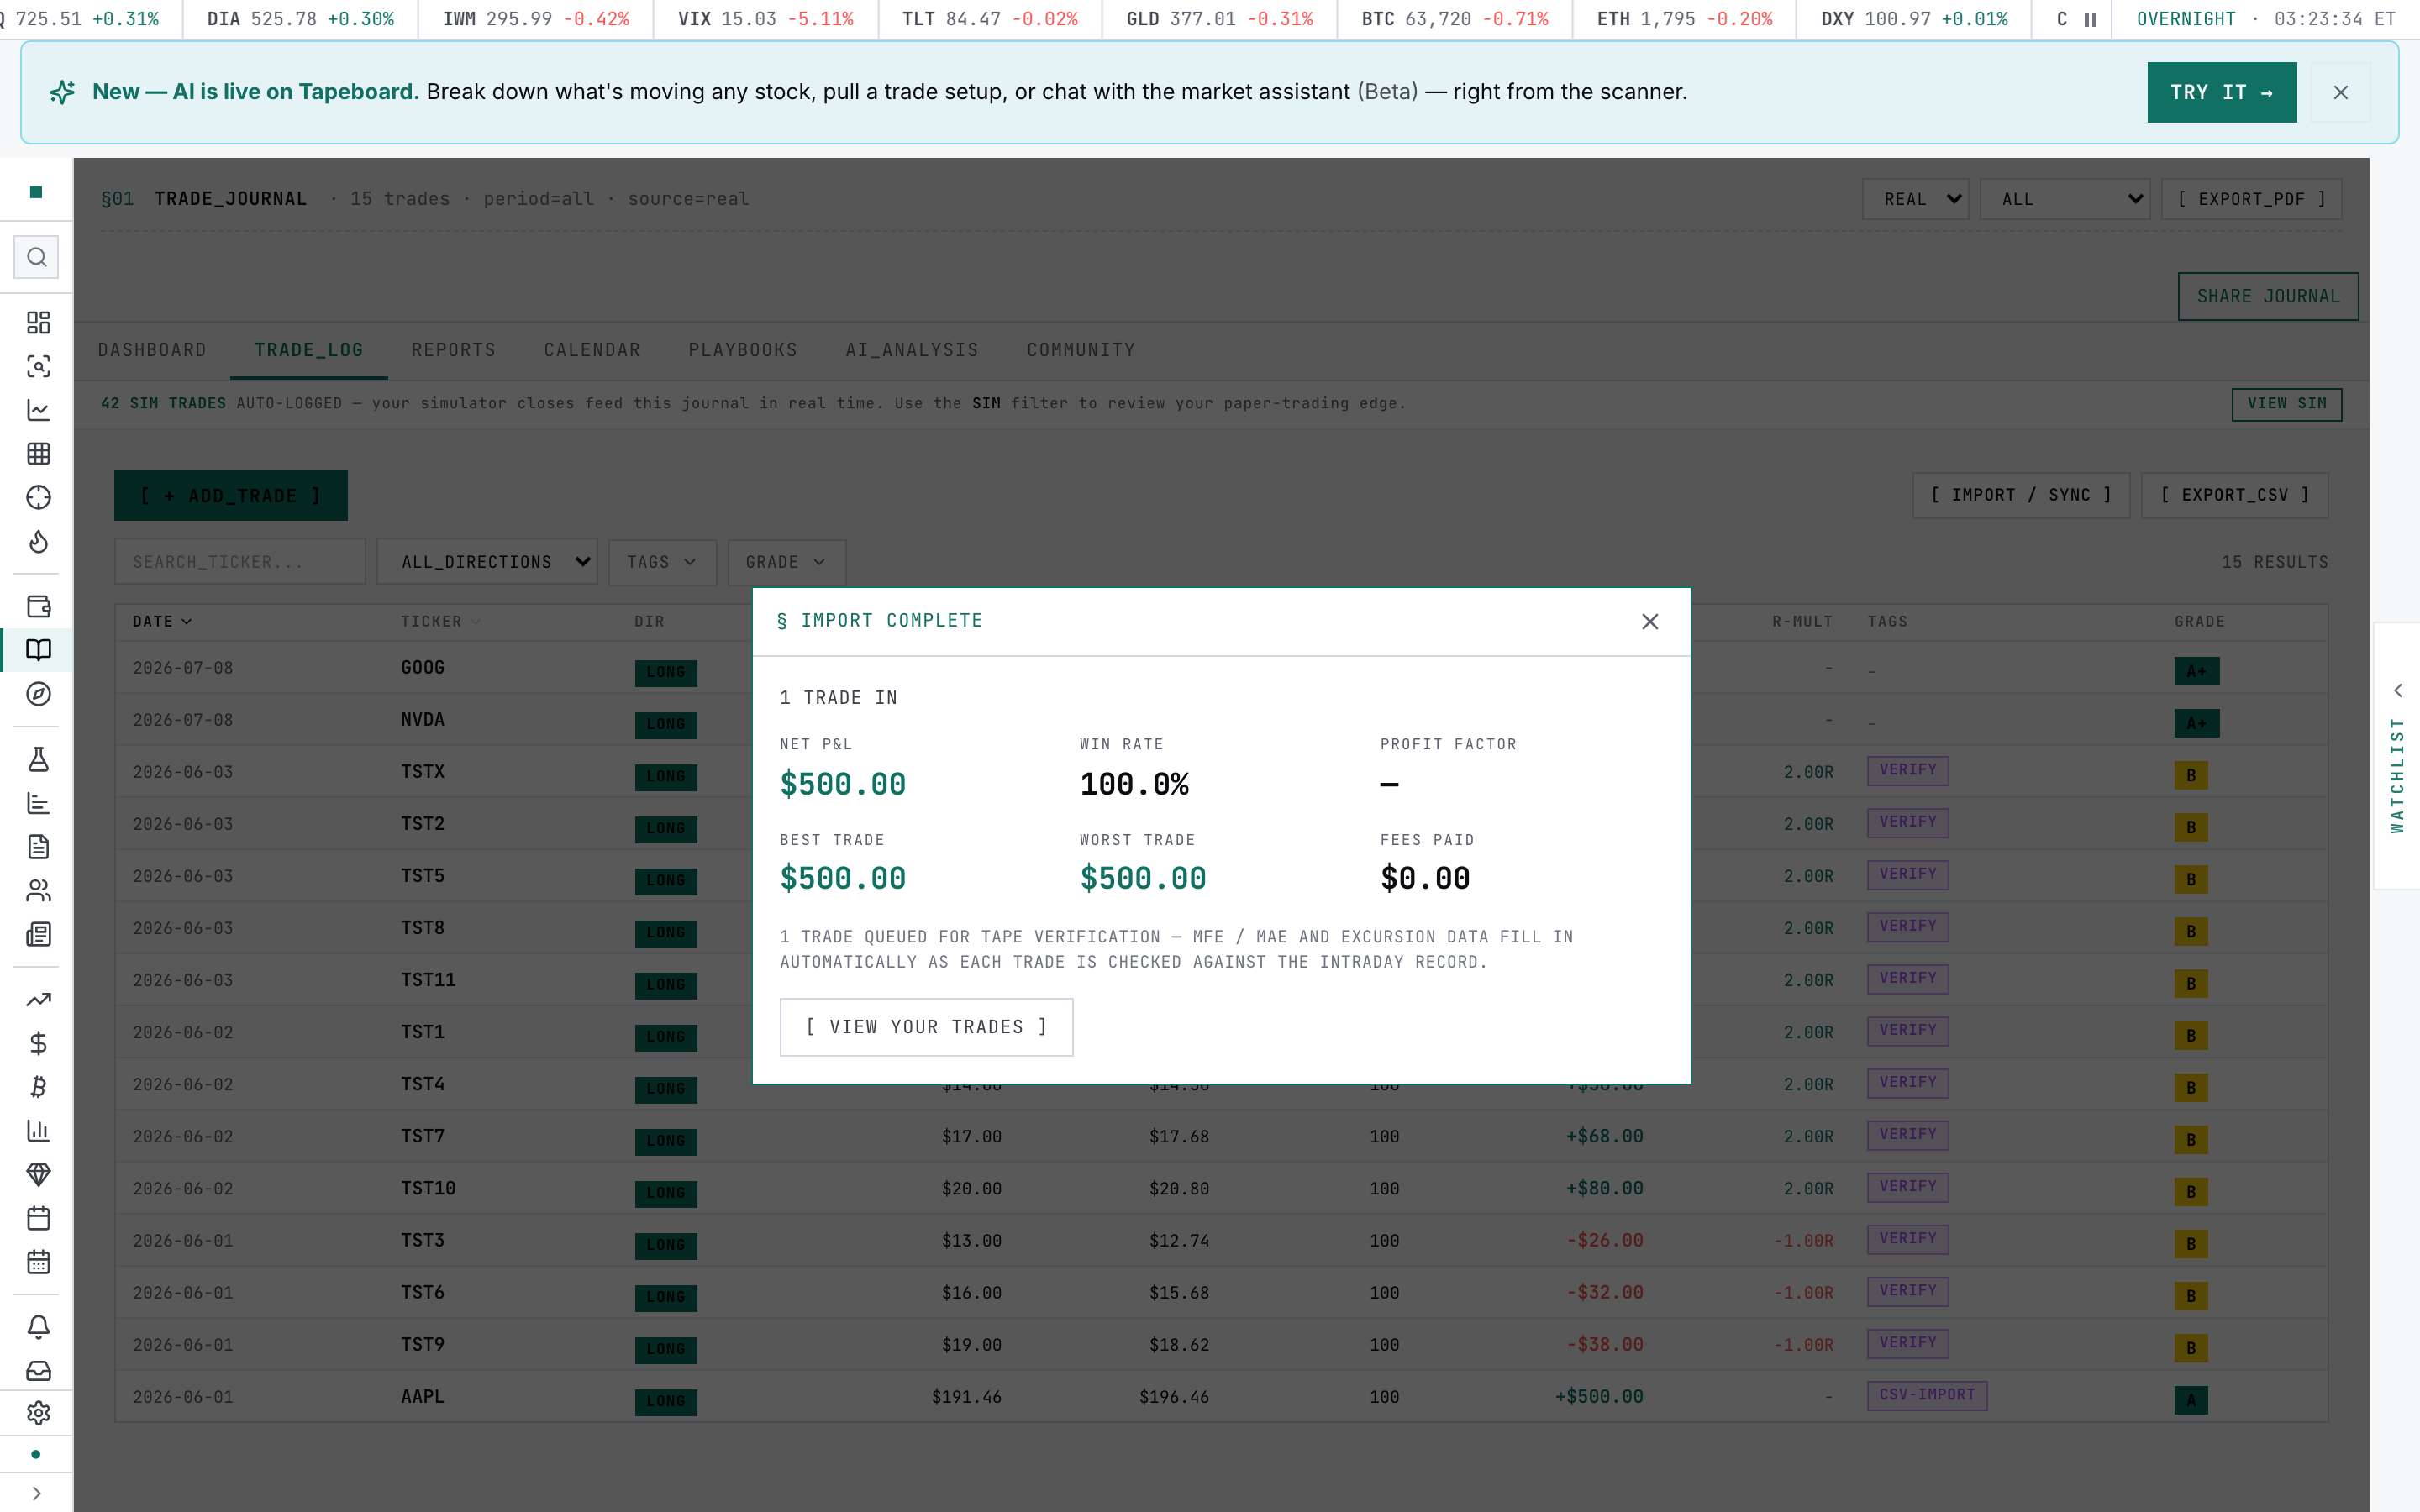This screenshot has width=2420, height=1512.
Task: Open the dollar sign icon in sidebar
Action: [38, 1043]
